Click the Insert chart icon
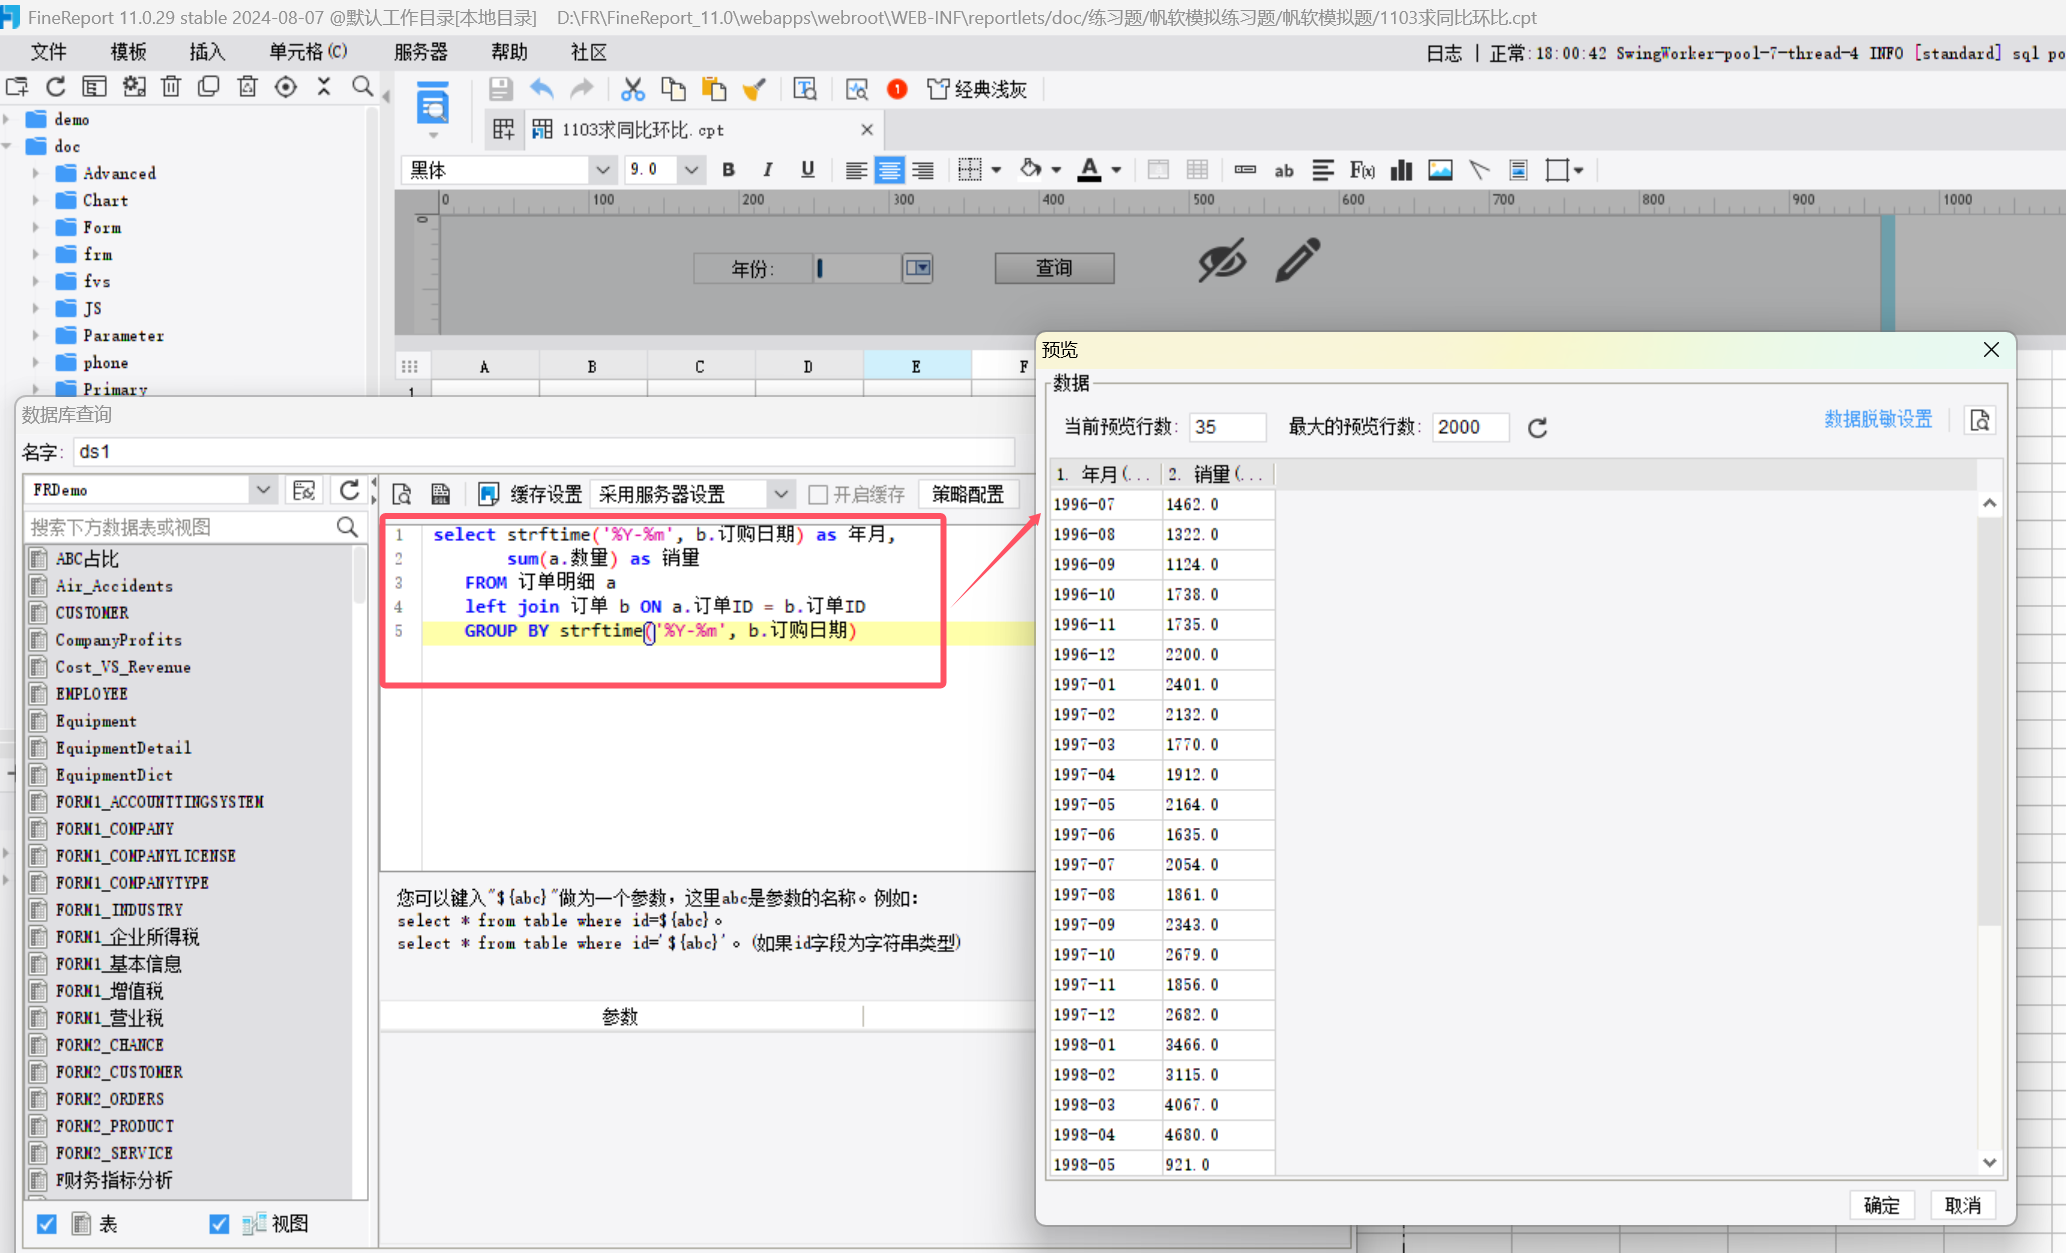Screen dimensions: 2066x1253 1401,170
